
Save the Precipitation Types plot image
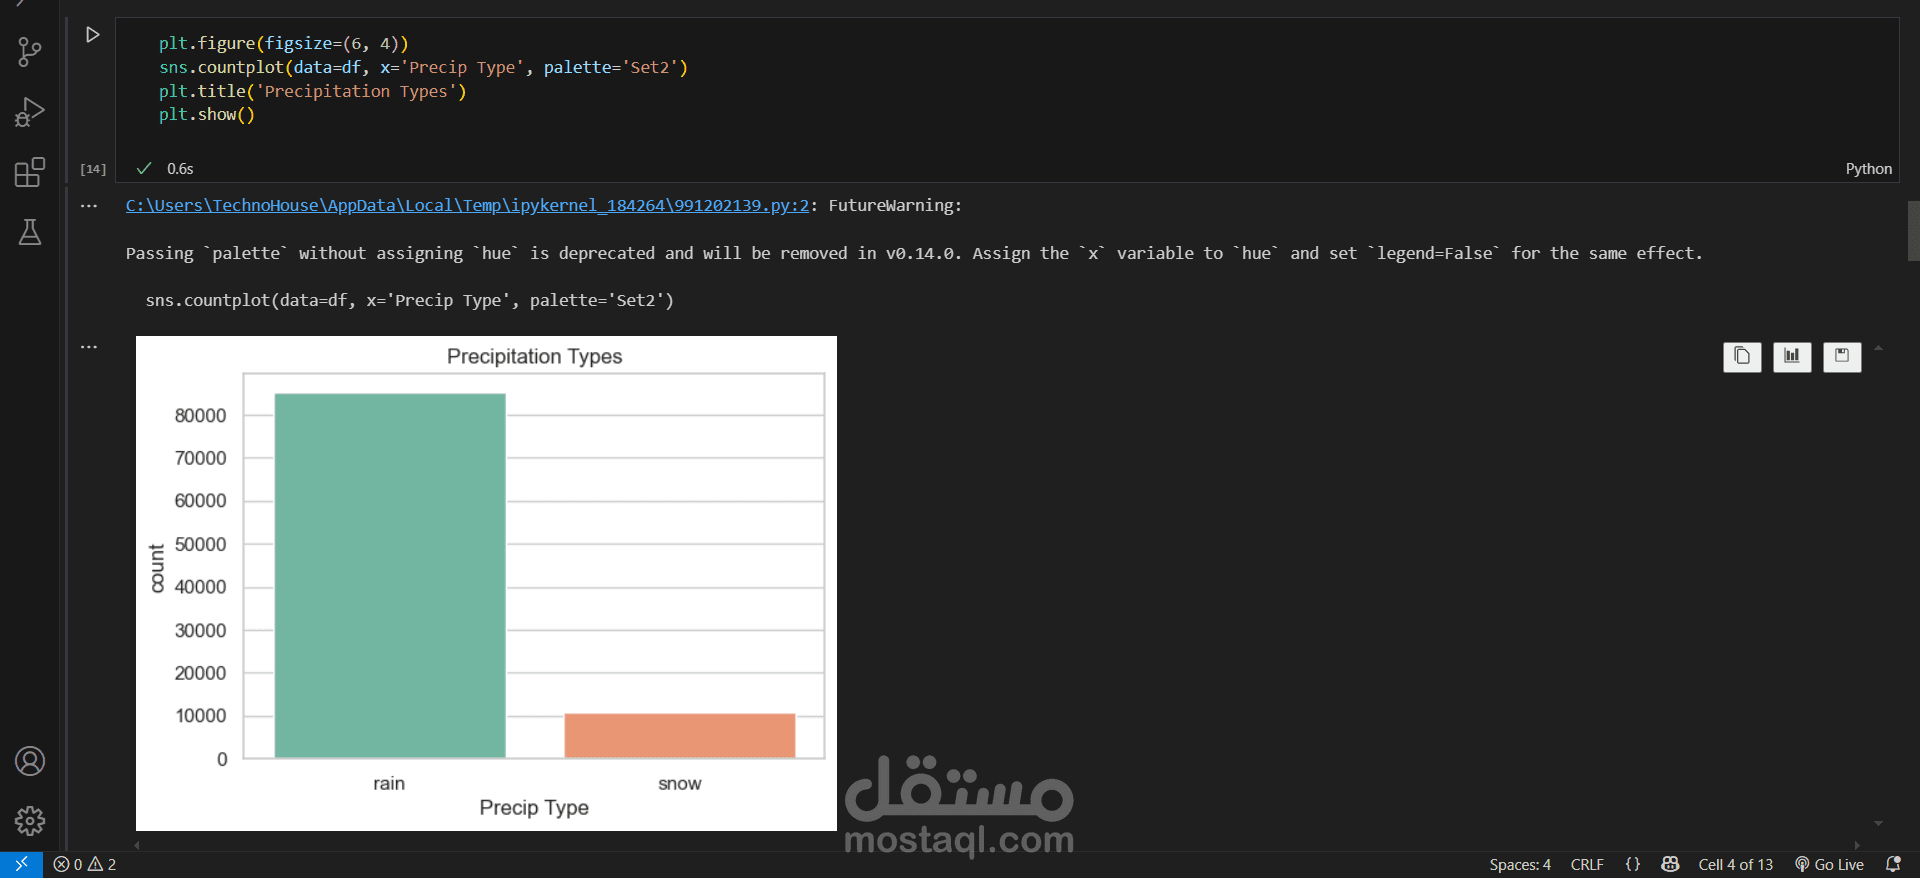1842,356
